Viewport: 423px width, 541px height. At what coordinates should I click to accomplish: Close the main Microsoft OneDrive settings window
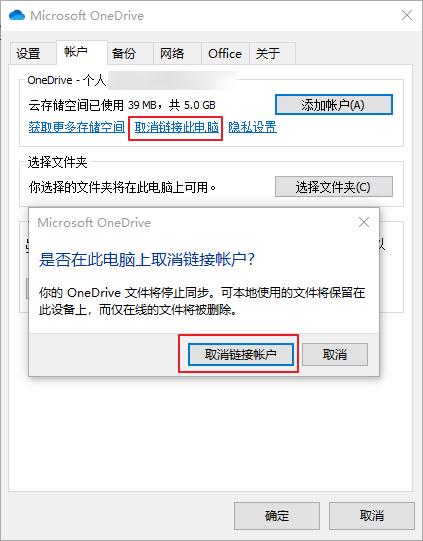coord(407,15)
